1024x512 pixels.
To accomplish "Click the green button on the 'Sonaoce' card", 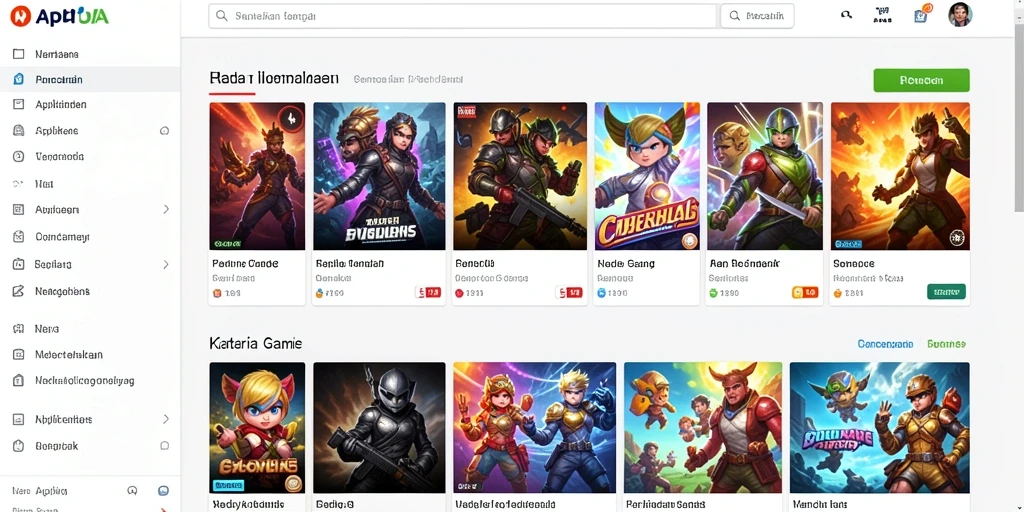I will 946,292.
